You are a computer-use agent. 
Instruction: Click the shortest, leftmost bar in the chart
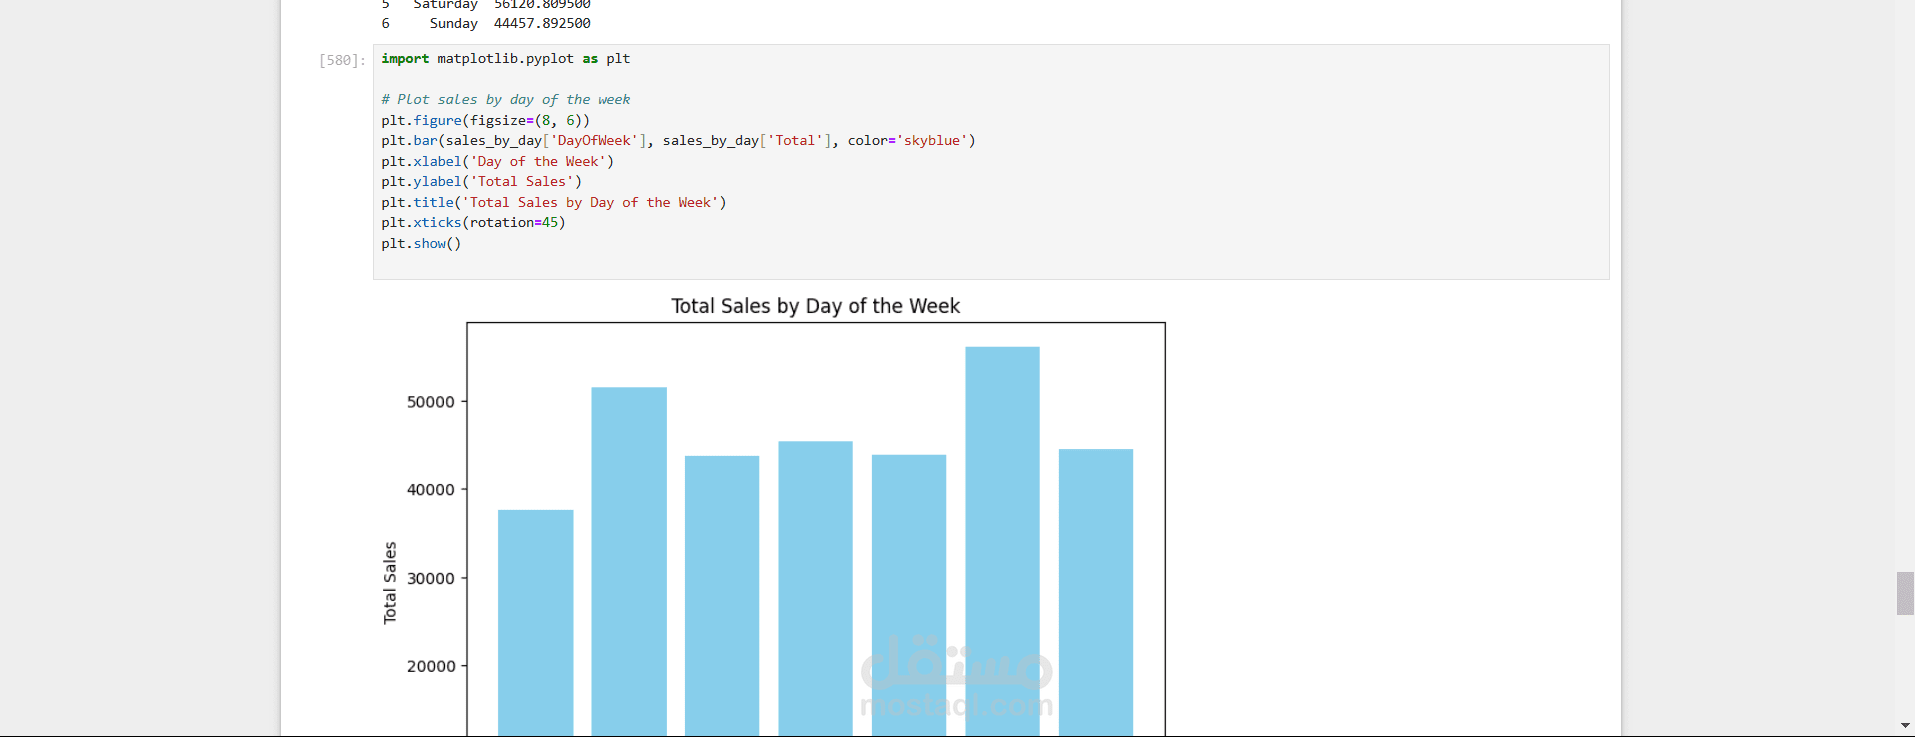[x=535, y=620]
